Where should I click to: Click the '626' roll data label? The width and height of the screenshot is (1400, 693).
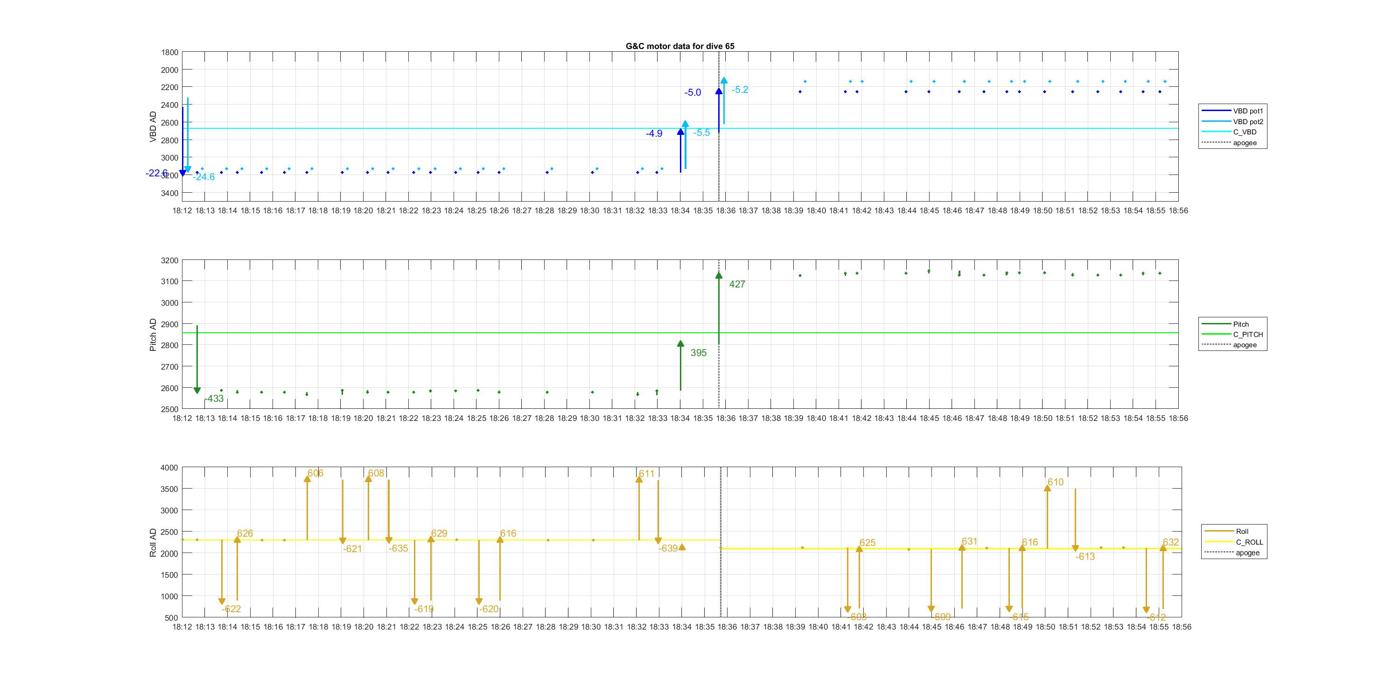click(x=245, y=534)
